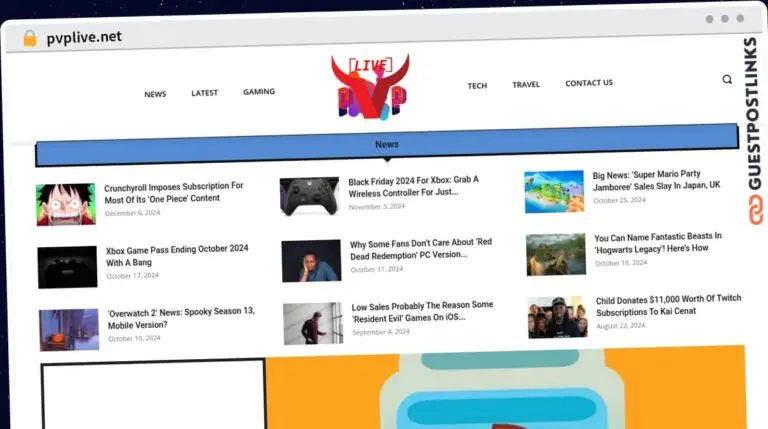Click the search magnifier icon
Image resolution: width=768 pixels, height=429 pixels.
[727, 79]
